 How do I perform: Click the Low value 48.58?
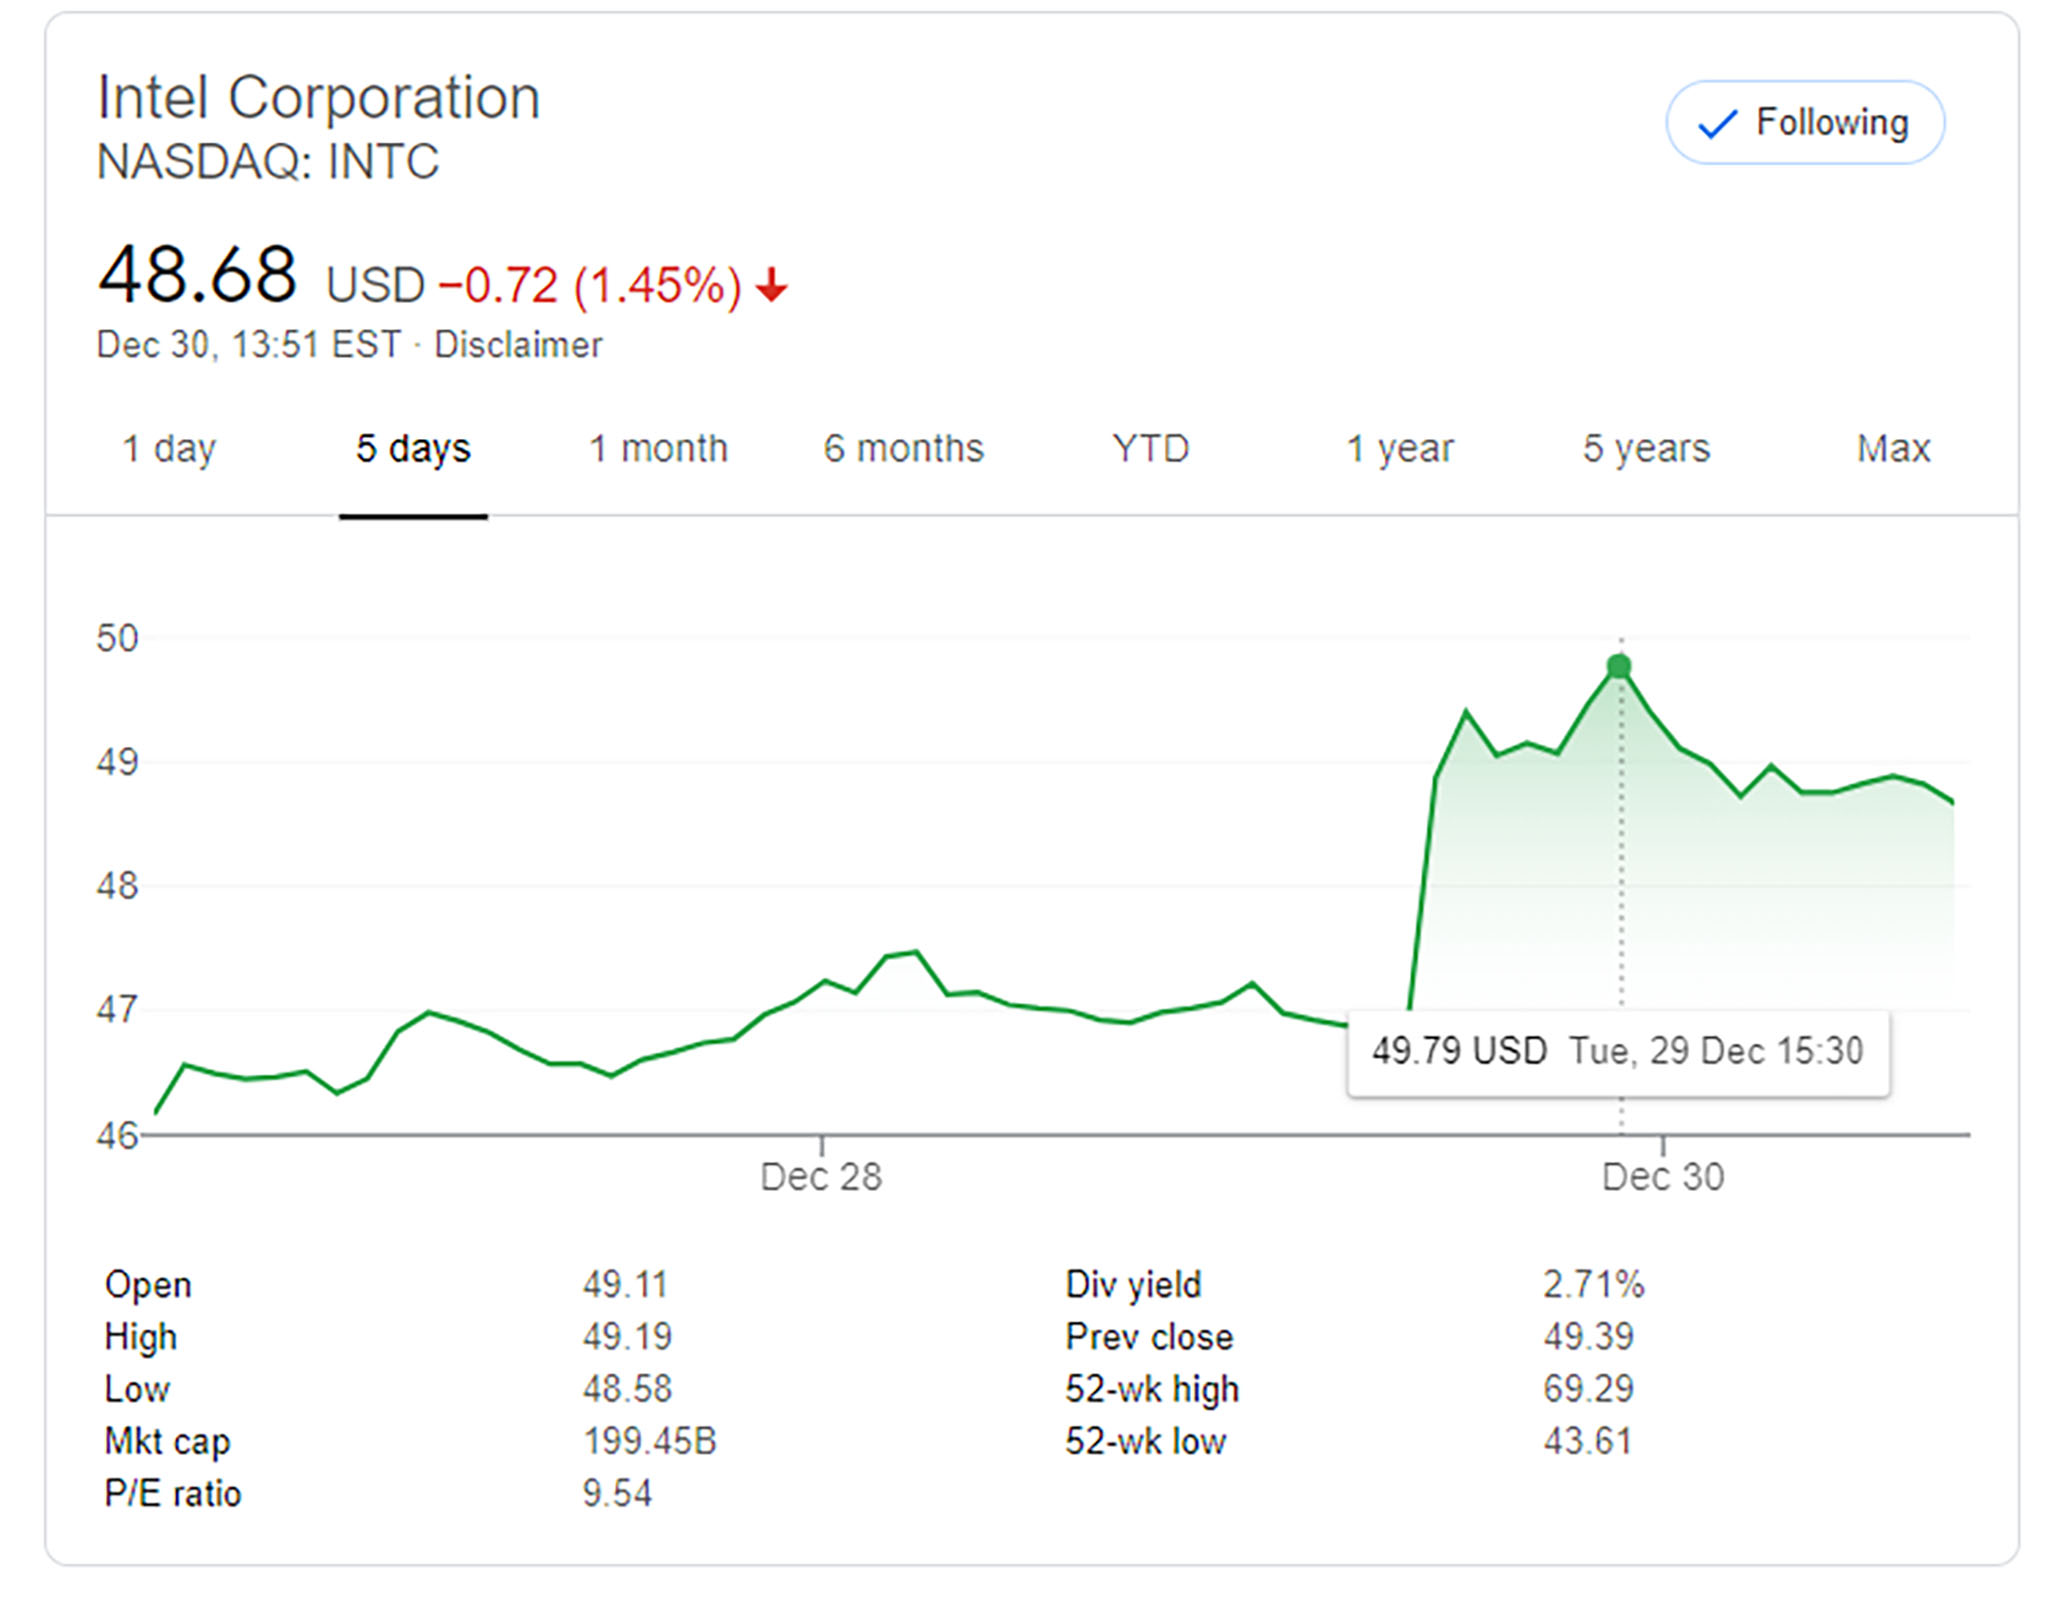pos(627,1389)
